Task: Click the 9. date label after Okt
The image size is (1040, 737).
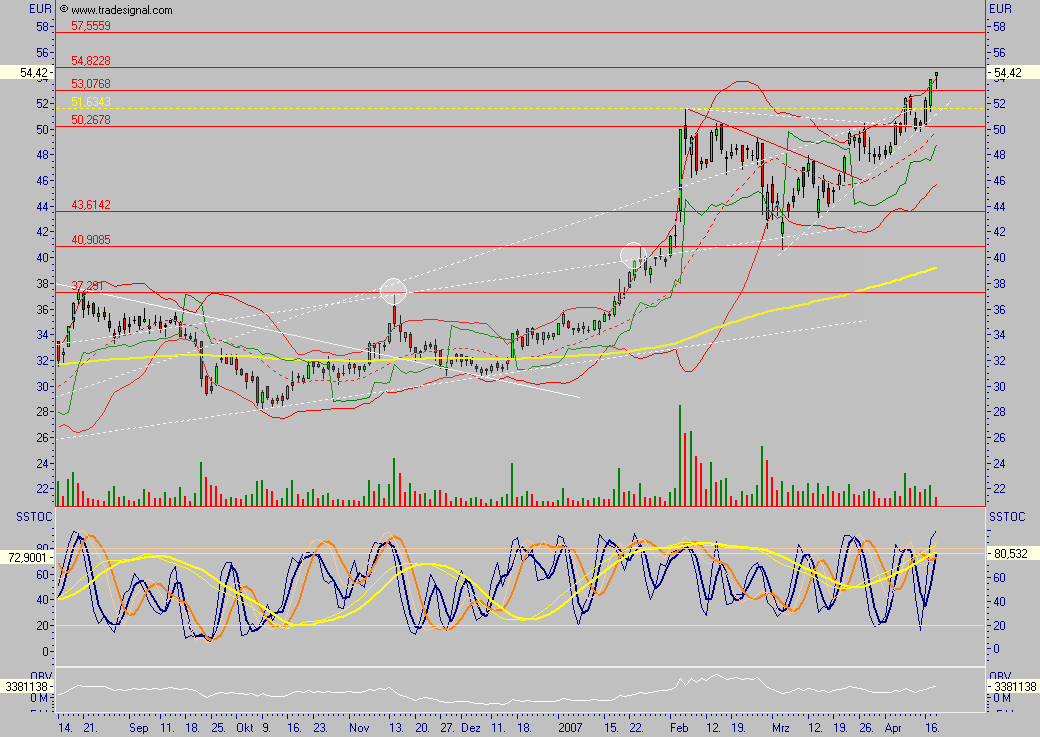Action: [x=266, y=728]
